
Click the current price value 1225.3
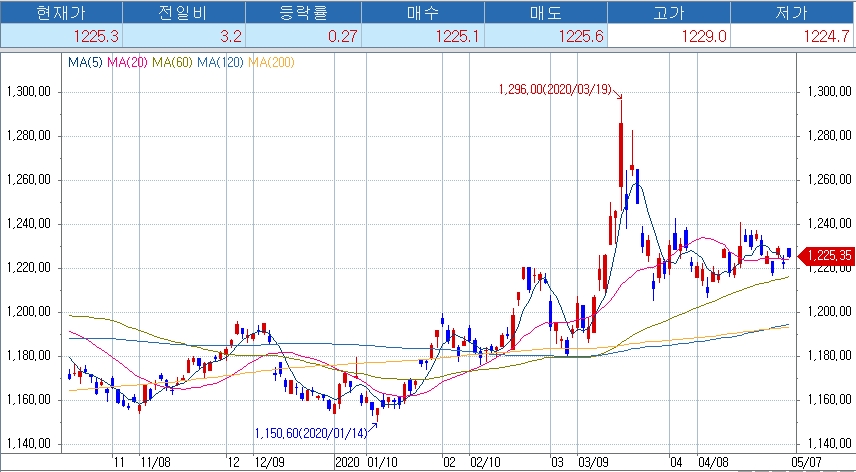point(95,36)
